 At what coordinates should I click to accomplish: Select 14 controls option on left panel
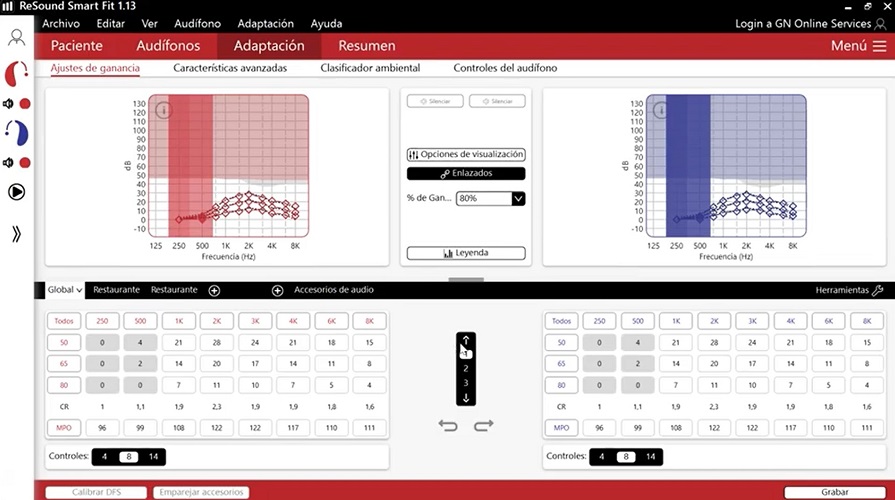tap(153, 457)
